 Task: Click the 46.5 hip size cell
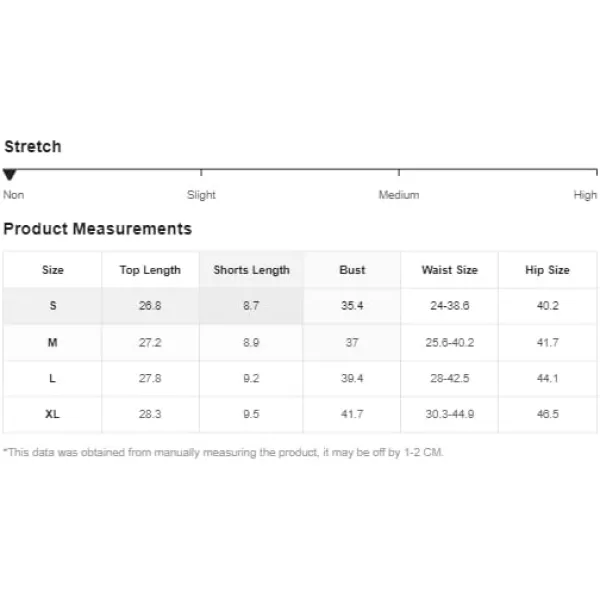[x=548, y=414]
